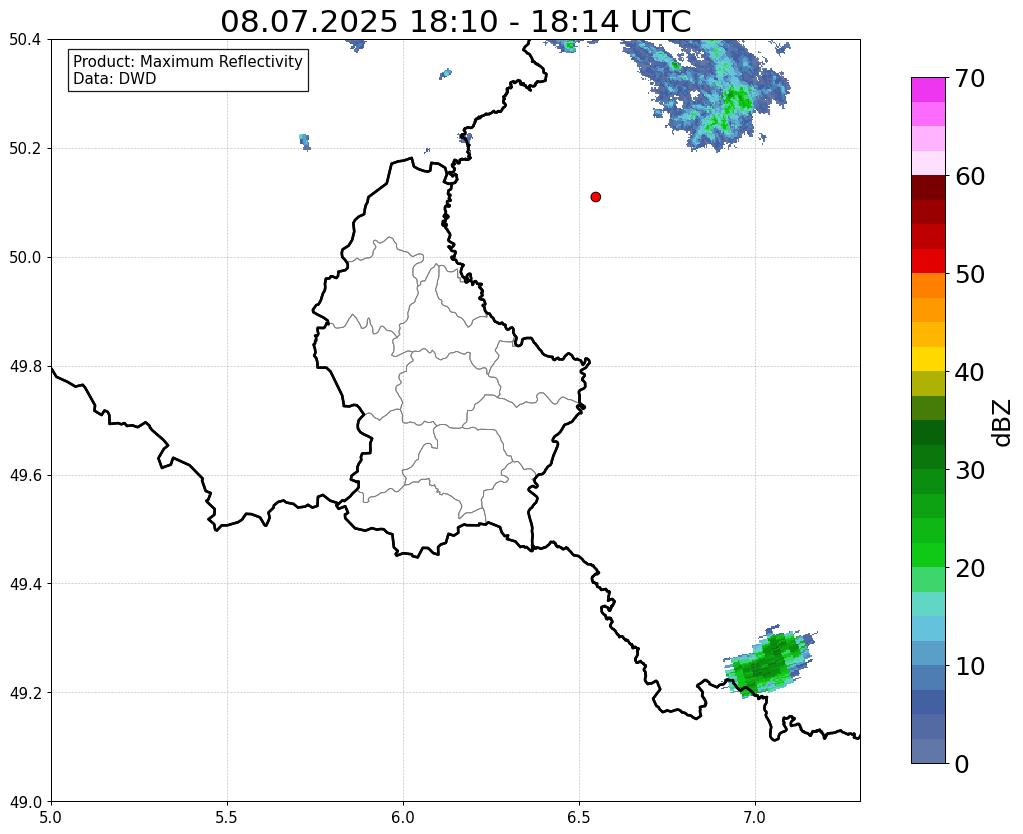Screen dimensions: 1023x834
Task: Click the dark red colorbar swatch below 60
Action: pyautogui.click(x=928, y=188)
